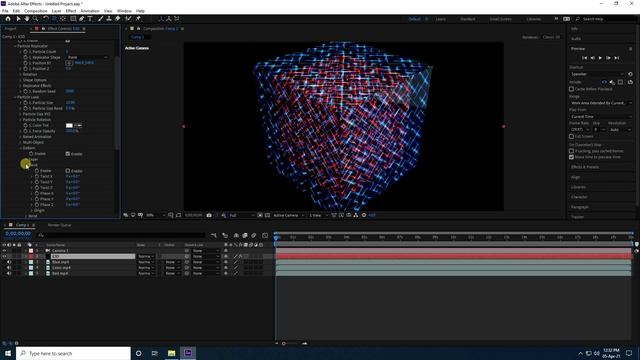Click the Color Tint white swatch
This screenshot has width=640, height=360.
coord(69,126)
